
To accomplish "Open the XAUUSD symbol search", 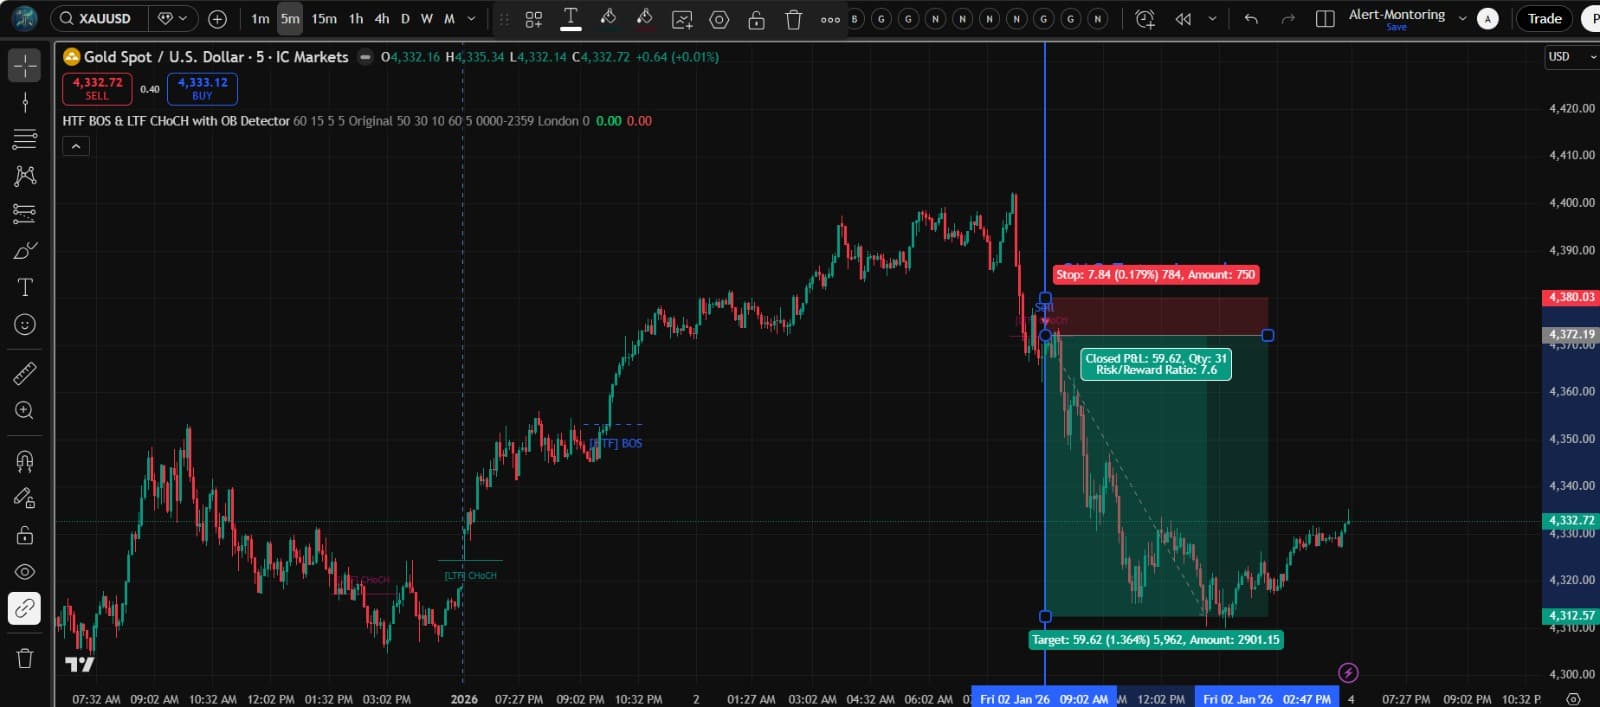I will click(x=99, y=18).
